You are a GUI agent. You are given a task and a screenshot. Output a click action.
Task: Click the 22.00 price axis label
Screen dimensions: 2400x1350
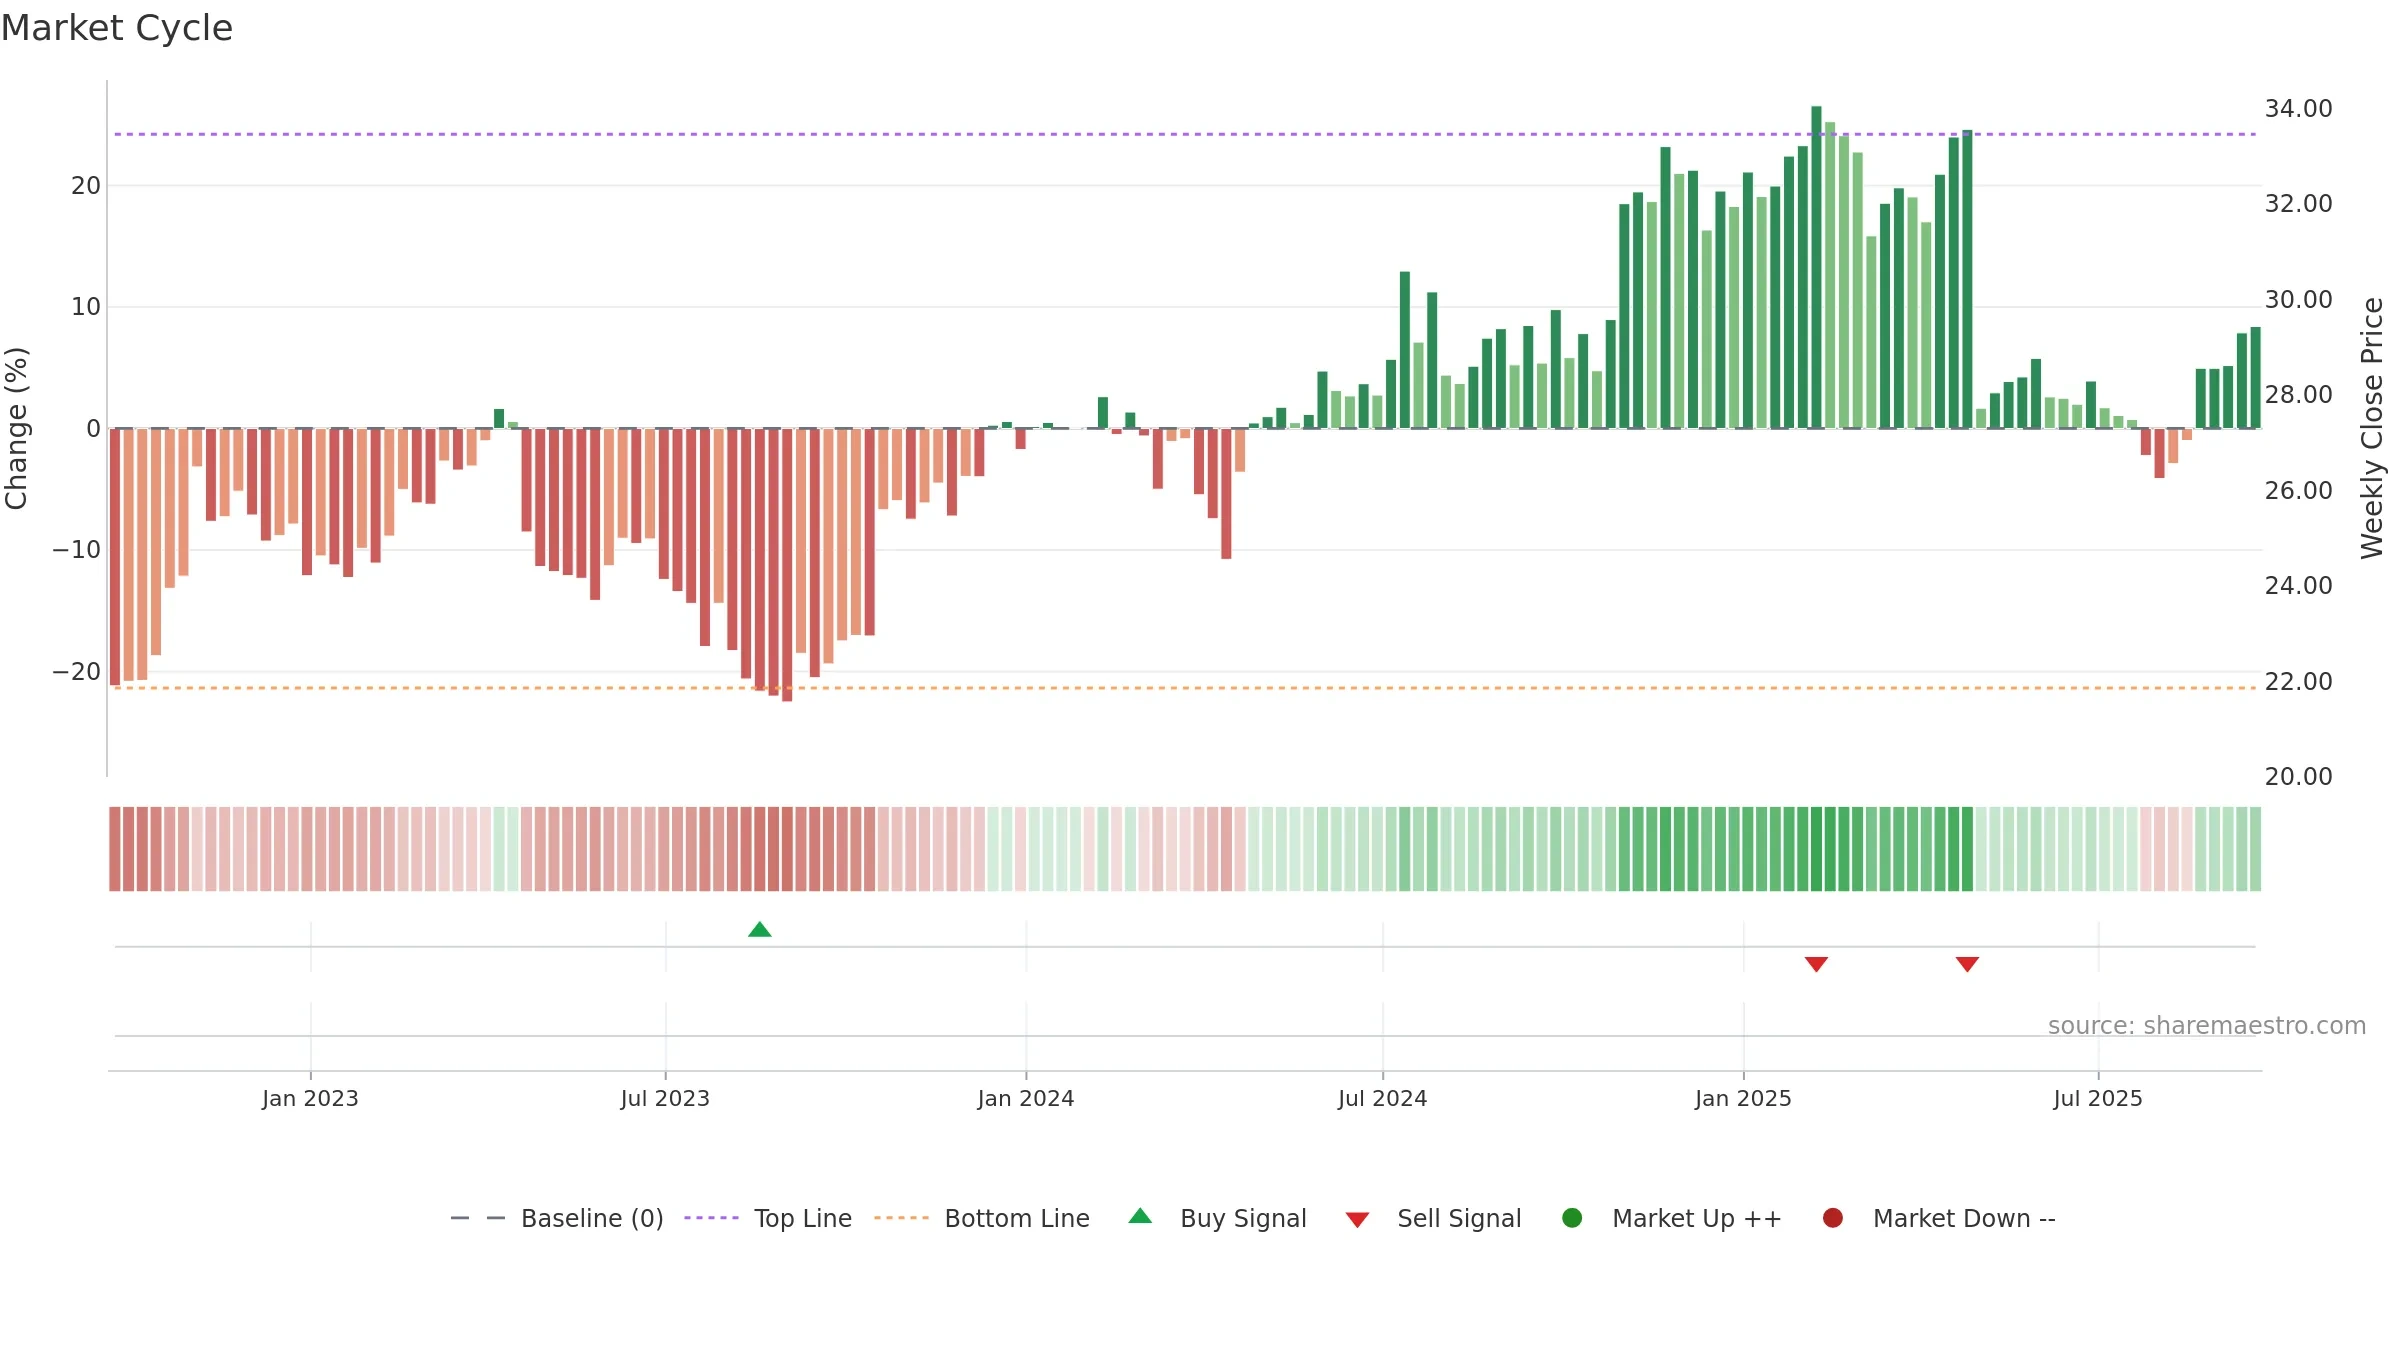tap(2298, 681)
